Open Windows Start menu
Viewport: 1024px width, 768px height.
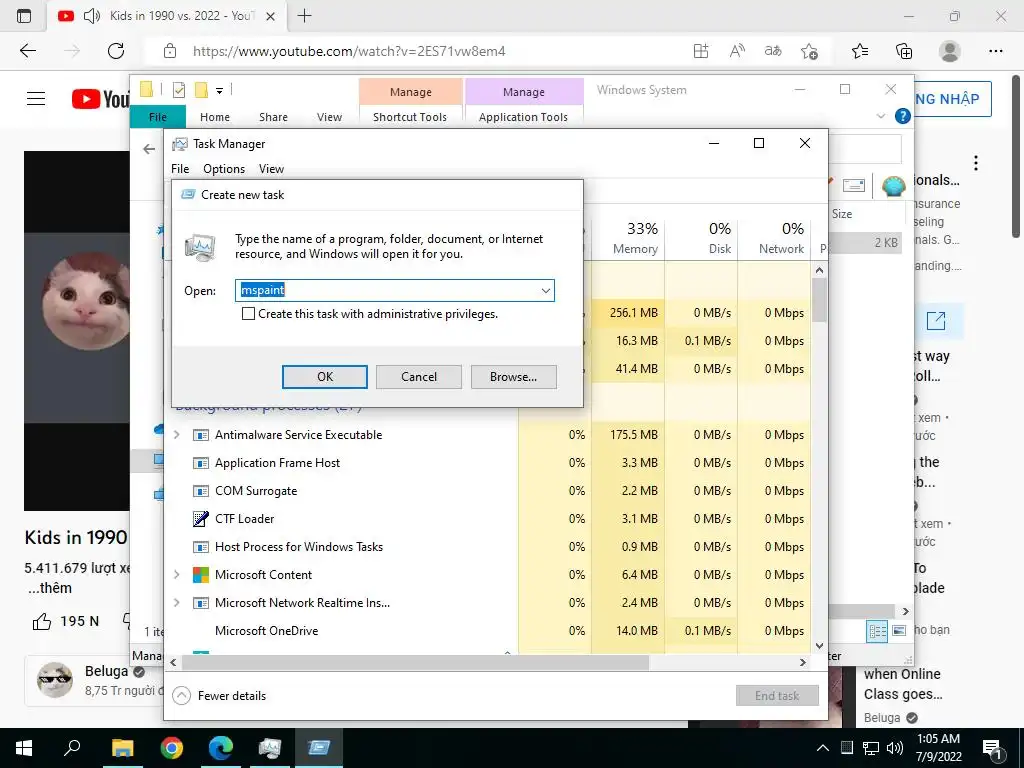tap(24, 748)
